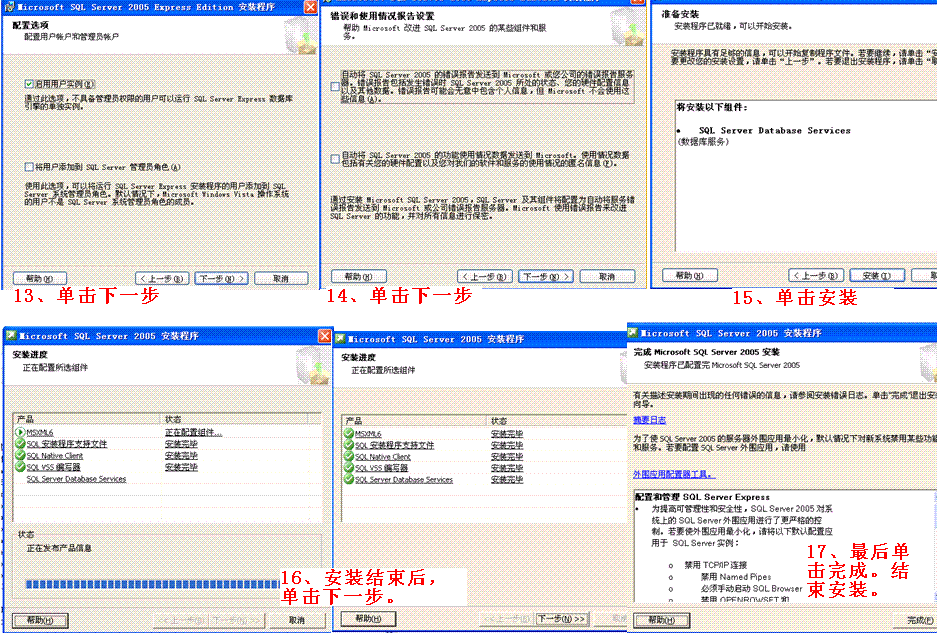Click the 安装 button in the 准备安装 dialog

click(x=877, y=275)
